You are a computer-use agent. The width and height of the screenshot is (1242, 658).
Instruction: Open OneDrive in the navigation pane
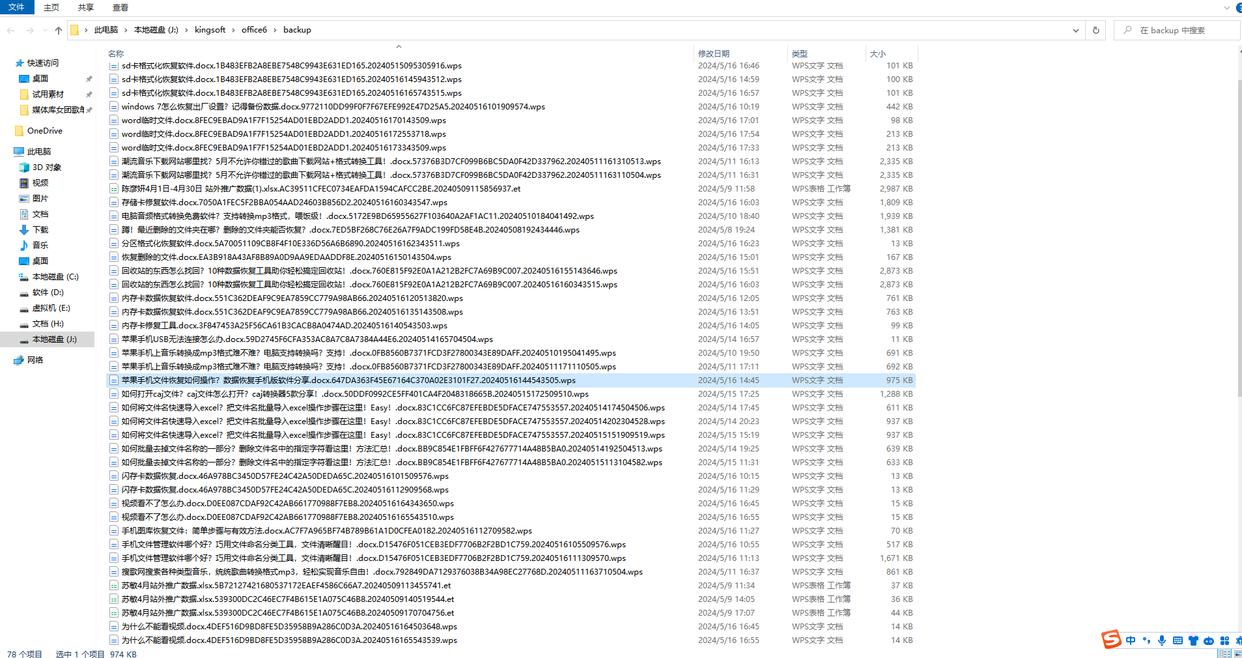pyautogui.click(x=44, y=131)
